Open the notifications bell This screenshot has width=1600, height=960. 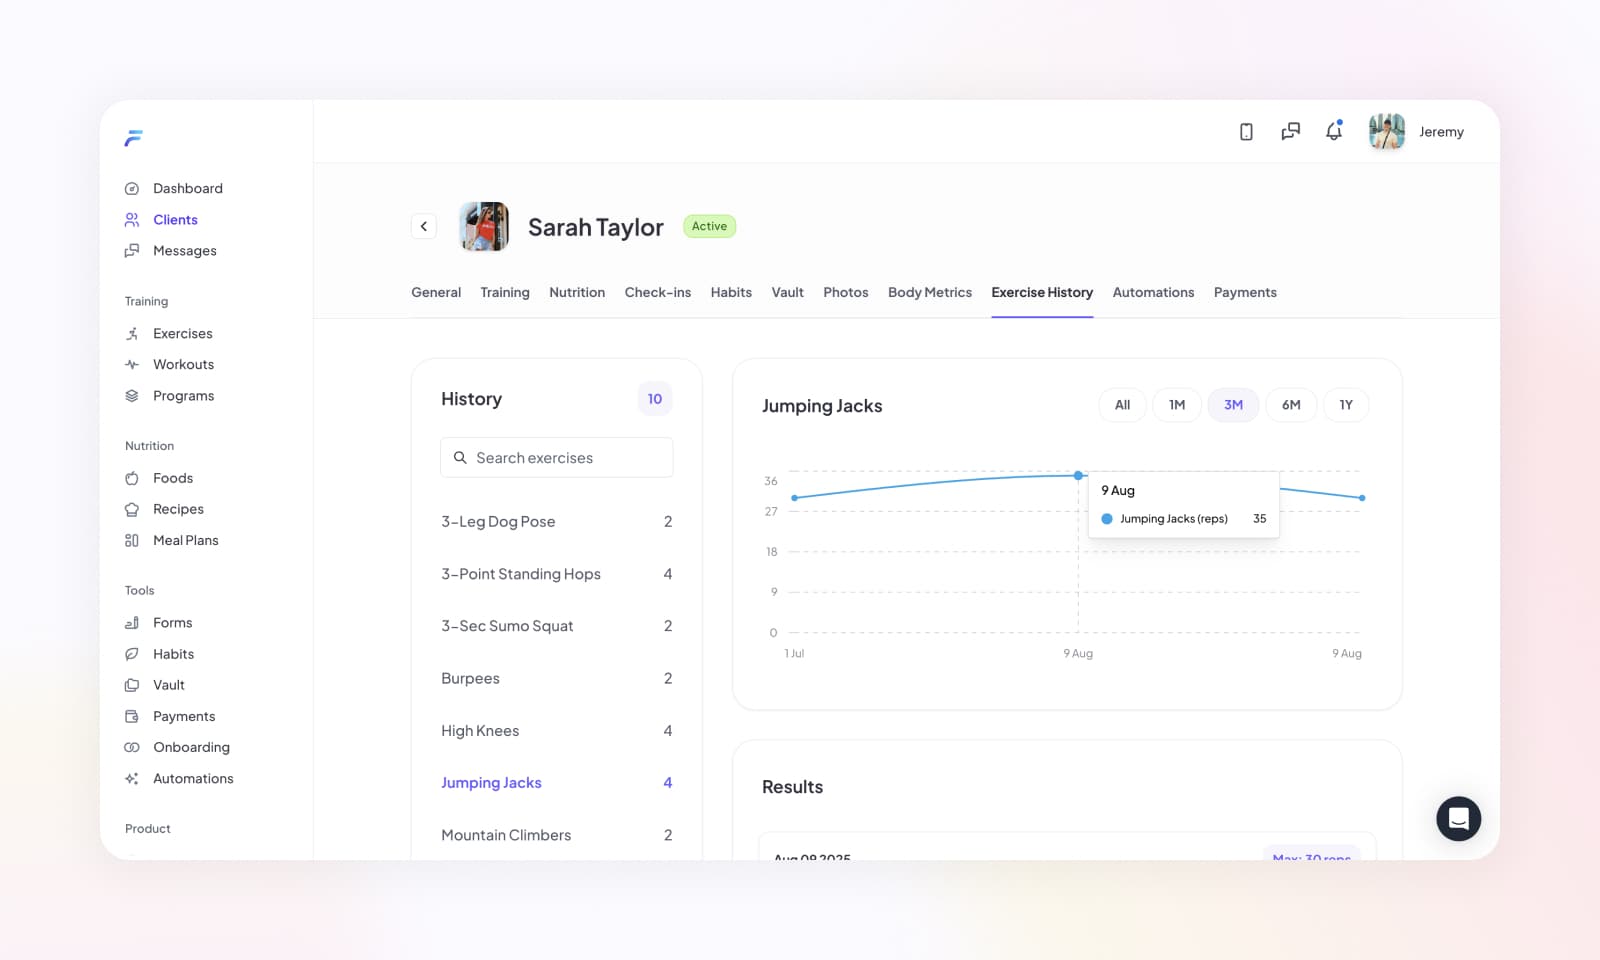pos(1334,132)
